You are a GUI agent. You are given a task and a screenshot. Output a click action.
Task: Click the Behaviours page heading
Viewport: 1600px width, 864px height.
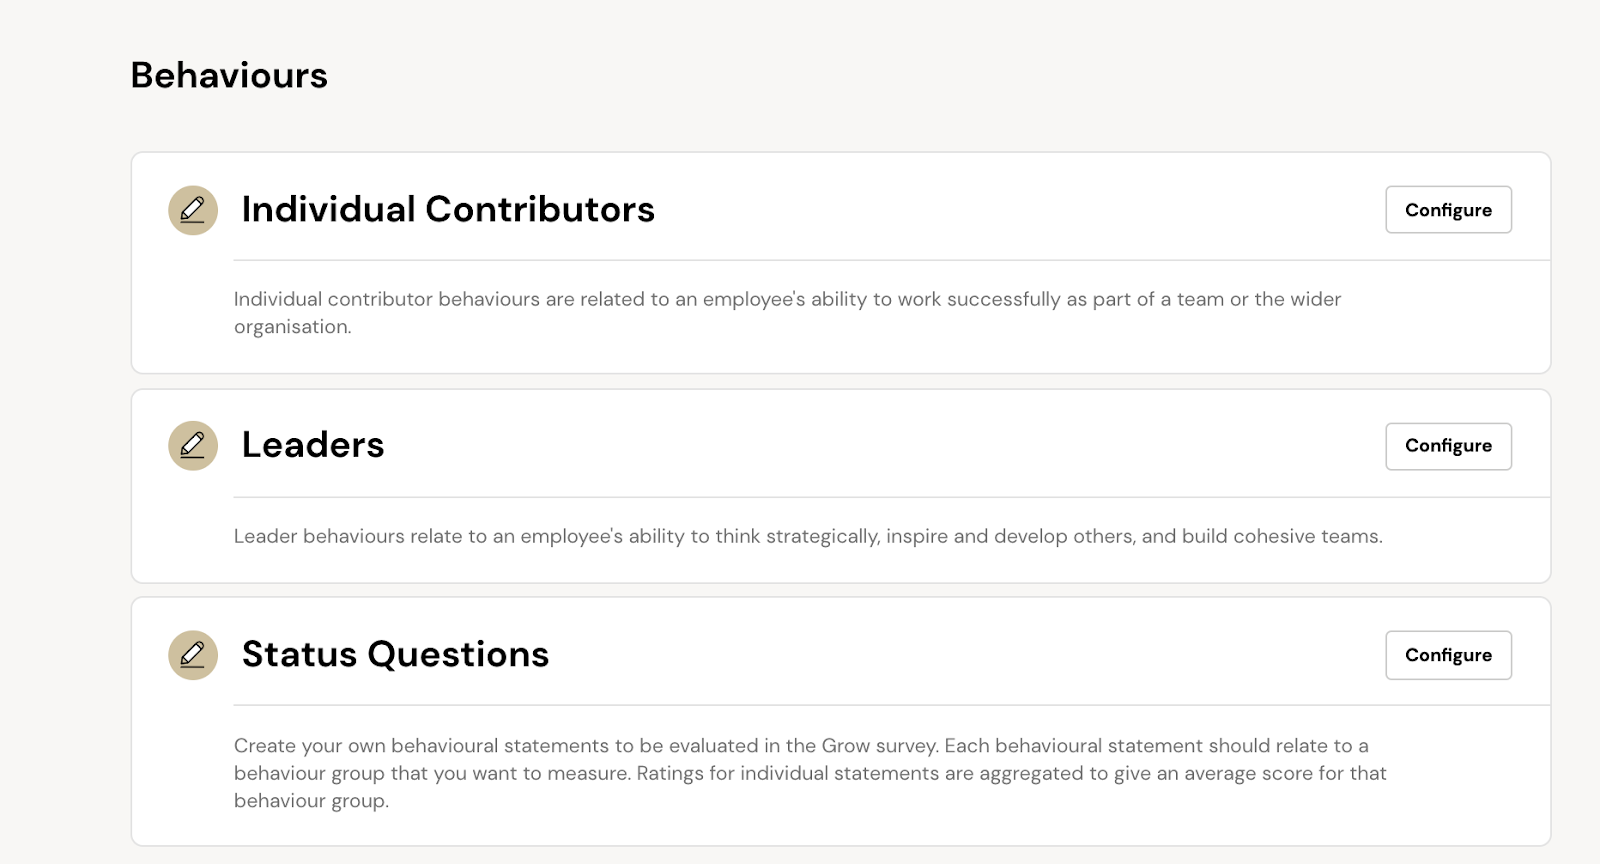coord(229,75)
